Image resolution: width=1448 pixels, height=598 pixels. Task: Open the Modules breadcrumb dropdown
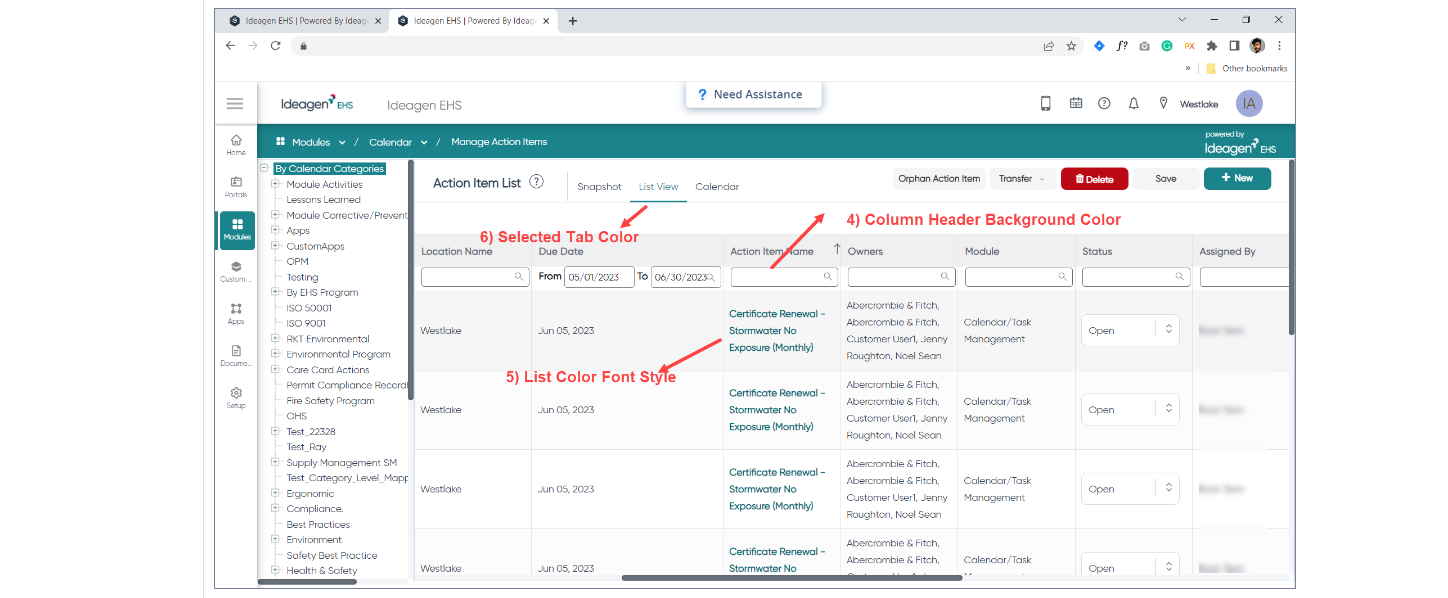[342, 142]
